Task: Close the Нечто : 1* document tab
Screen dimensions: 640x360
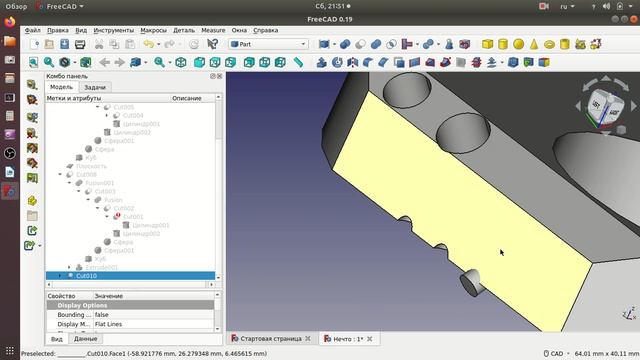Action: pos(369,339)
